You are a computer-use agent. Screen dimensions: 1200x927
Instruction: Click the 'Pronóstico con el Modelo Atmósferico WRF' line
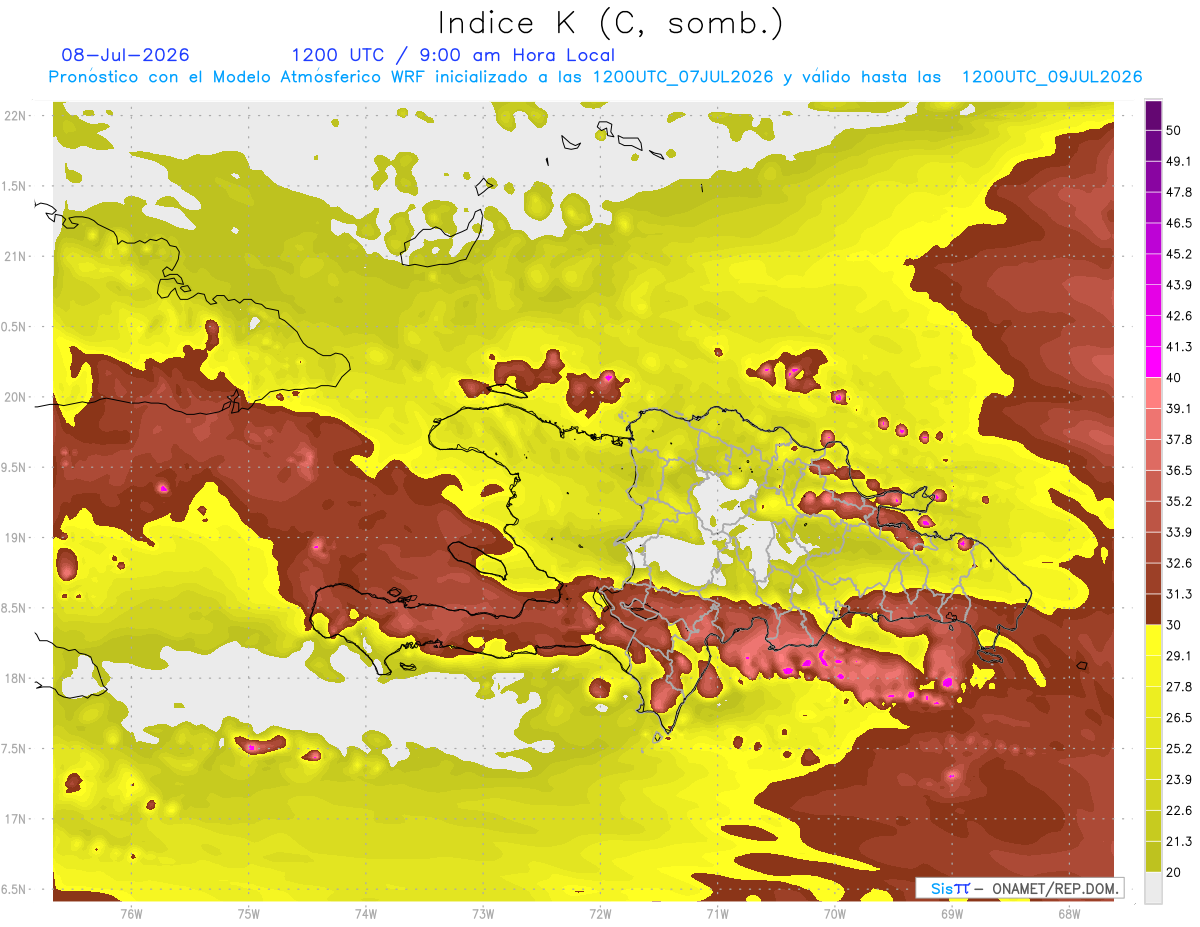[x=595, y=77]
